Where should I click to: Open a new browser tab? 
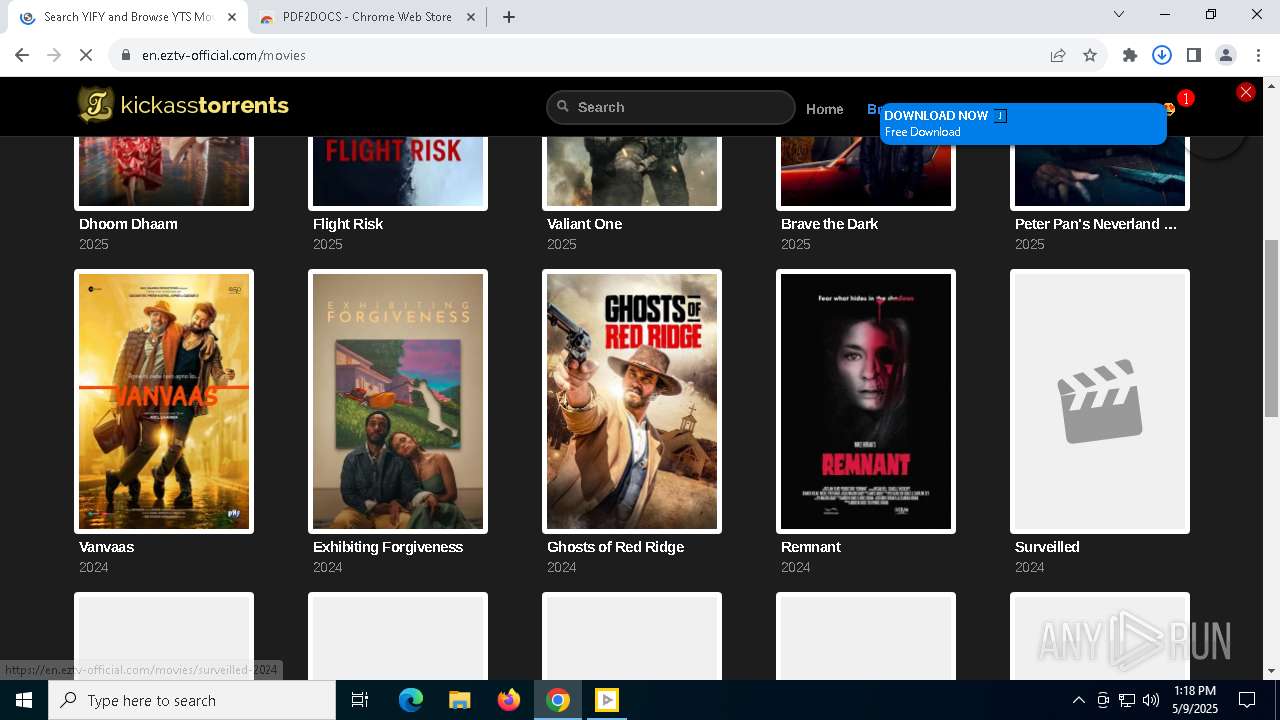[509, 17]
